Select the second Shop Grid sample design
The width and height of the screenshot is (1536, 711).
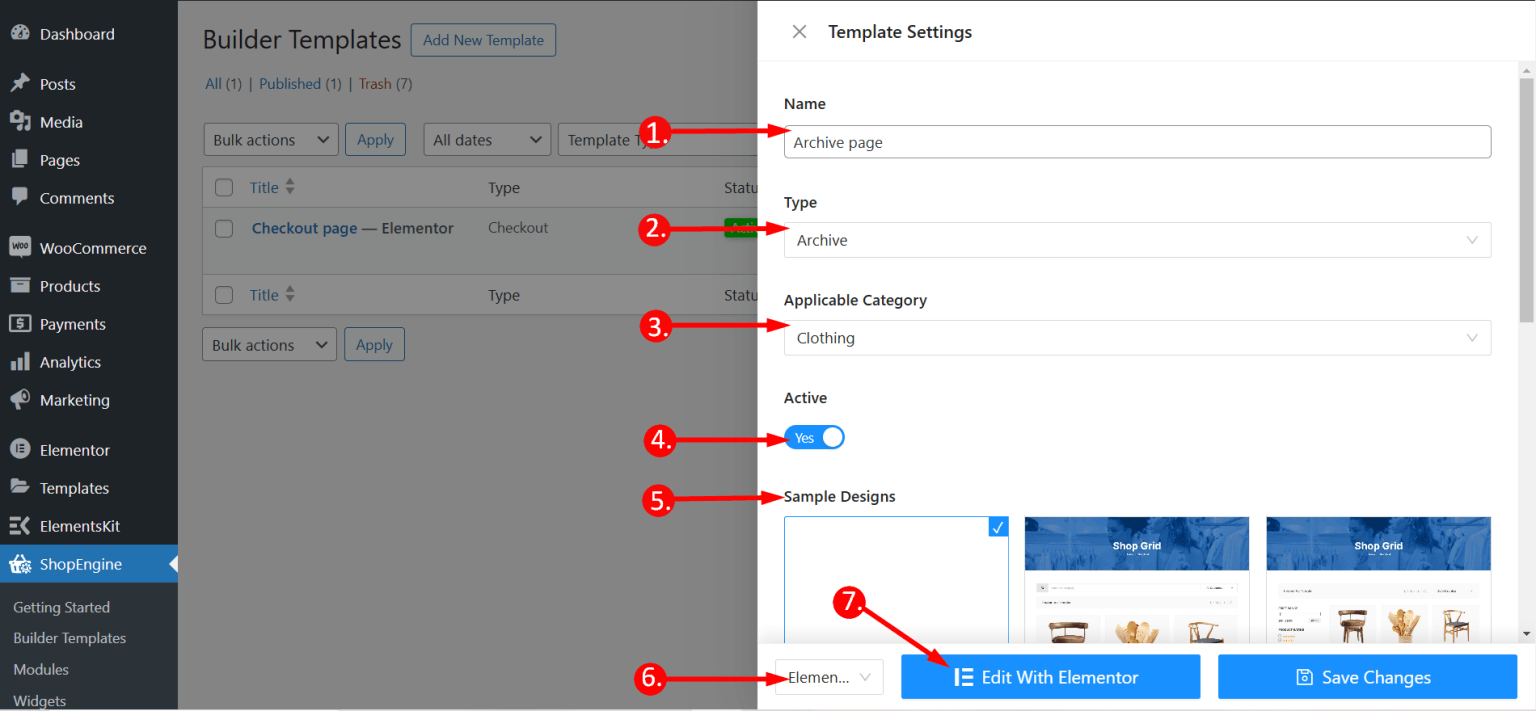(1378, 580)
